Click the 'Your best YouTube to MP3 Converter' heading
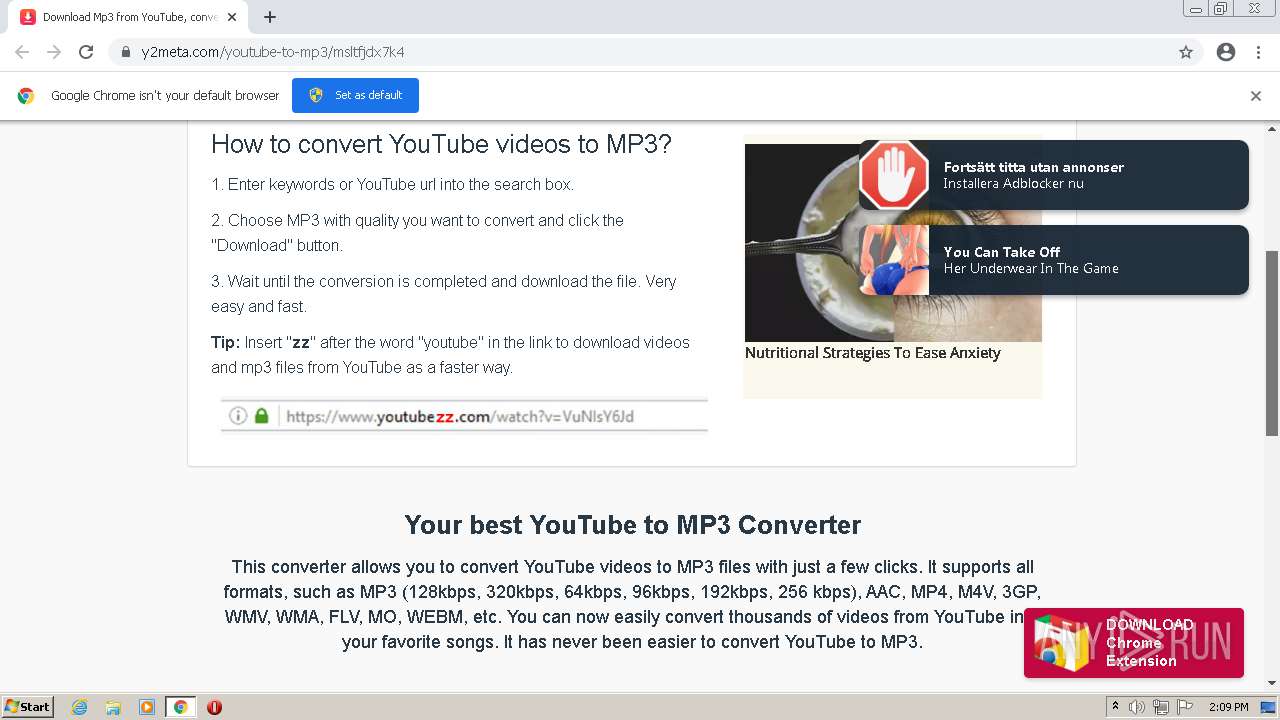The width and height of the screenshot is (1280, 720). [x=632, y=525]
